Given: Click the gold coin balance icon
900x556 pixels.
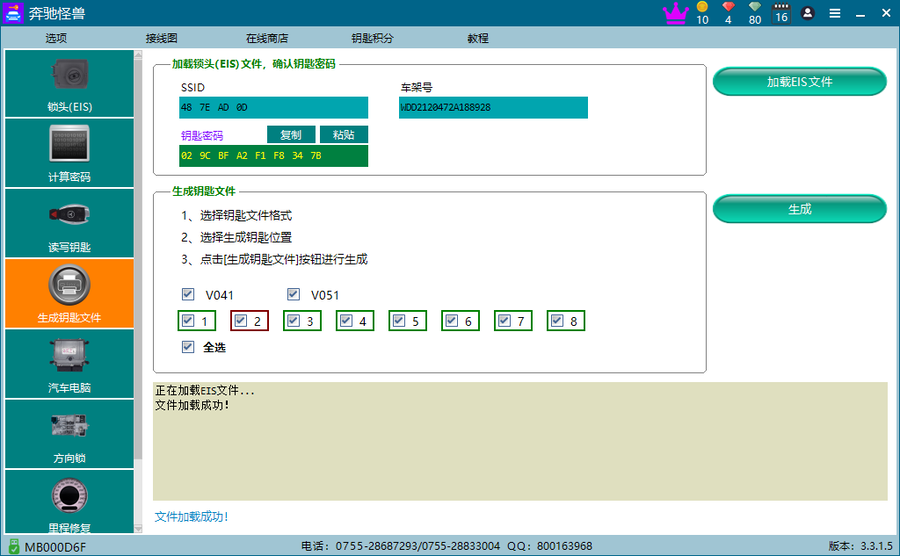Looking at the screenshot, I should pos(702,8).
